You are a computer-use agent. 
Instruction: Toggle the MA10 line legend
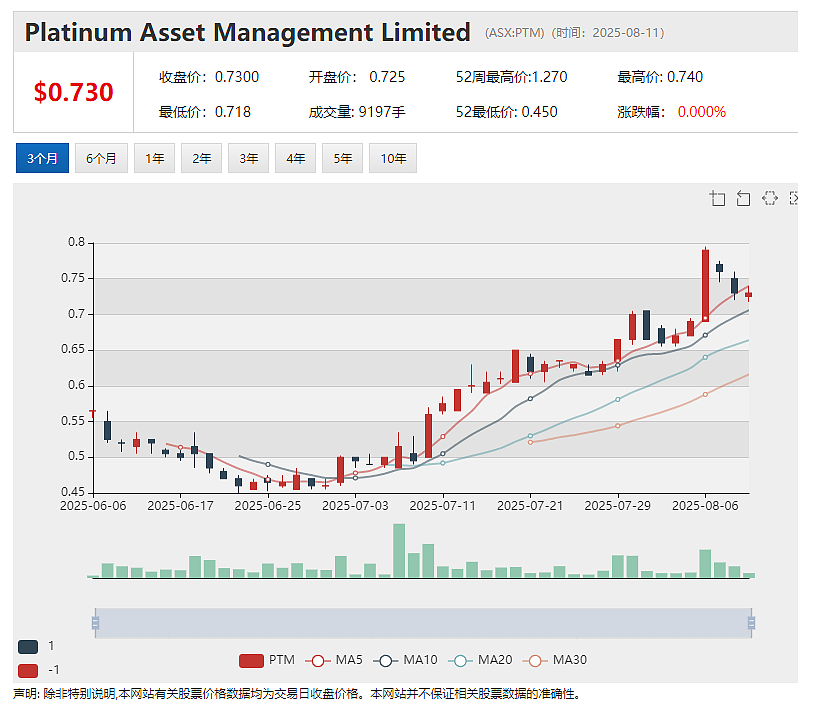tap(405, 660)
